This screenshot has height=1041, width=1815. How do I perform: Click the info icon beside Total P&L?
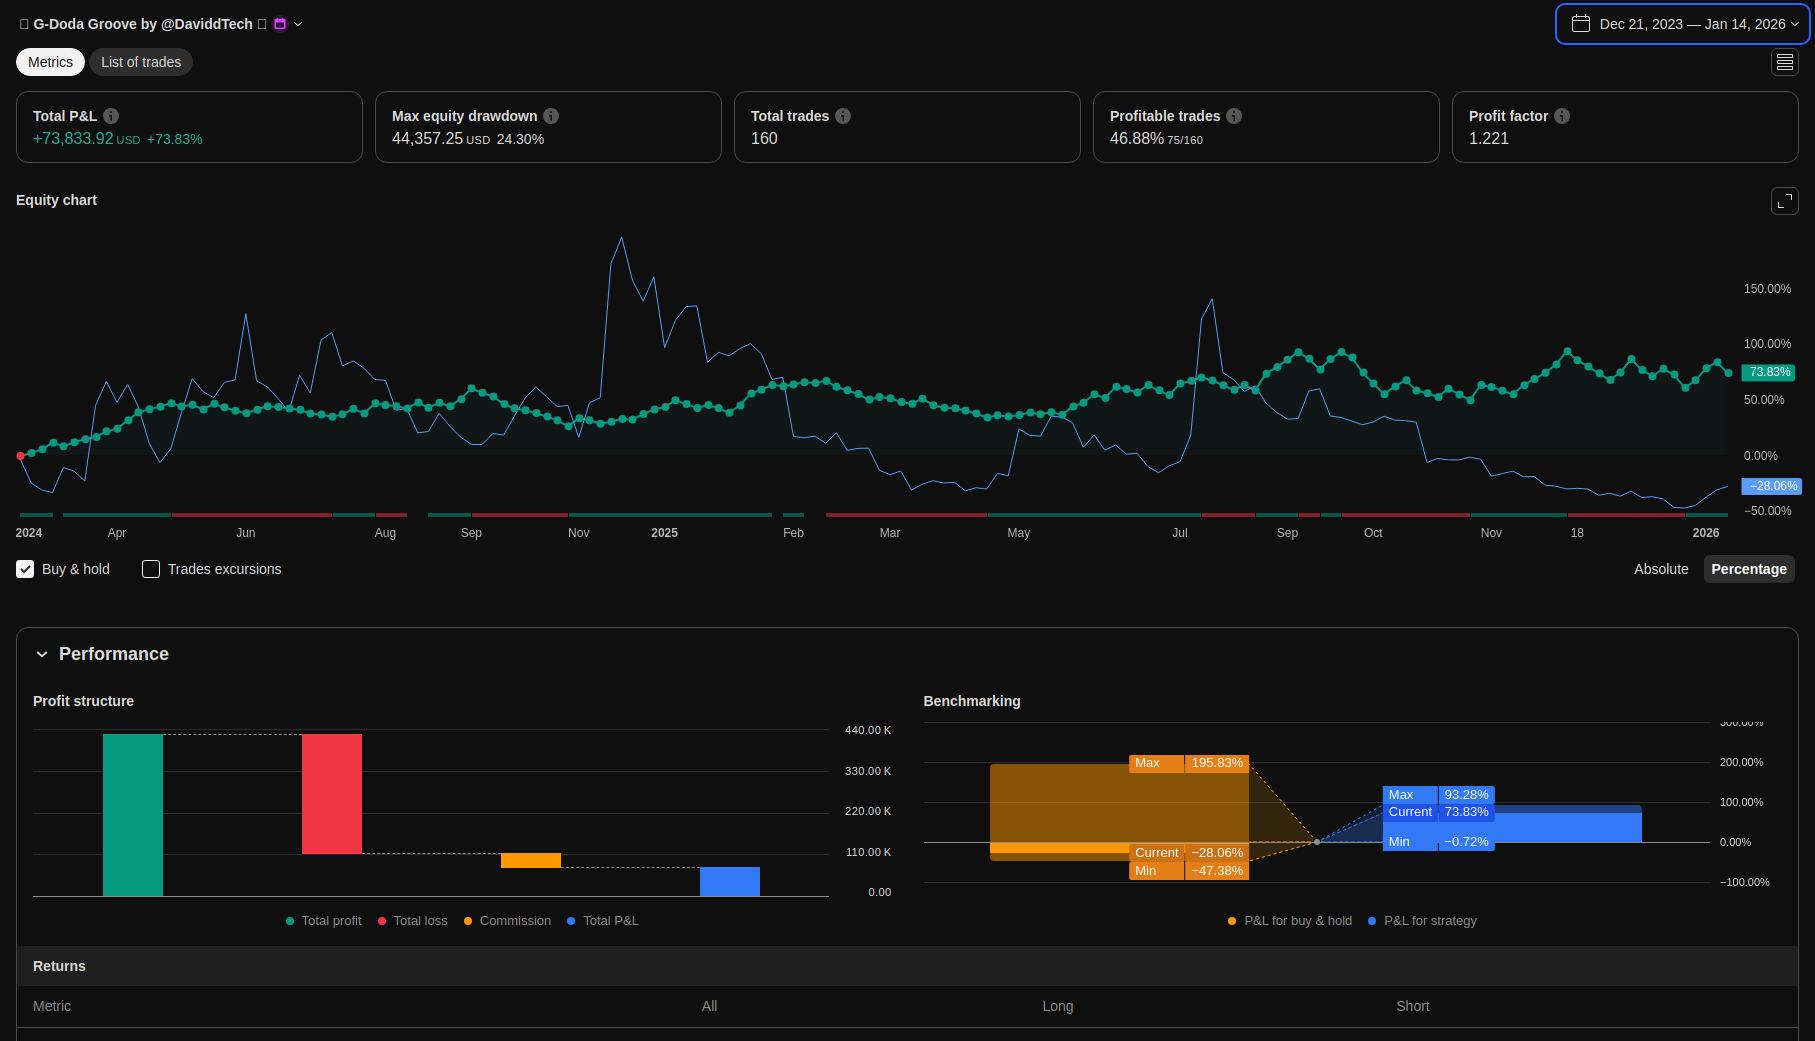coord(111,116)
